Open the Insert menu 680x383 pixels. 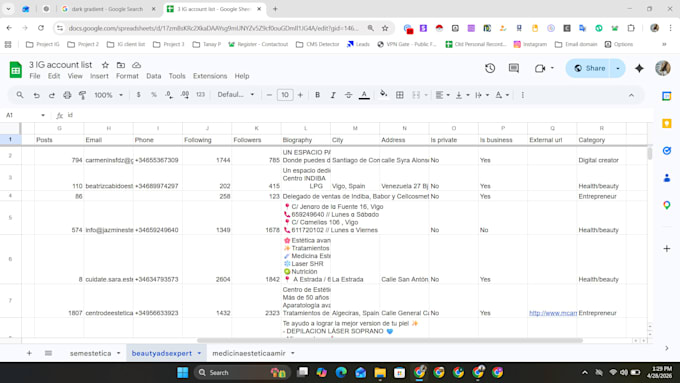99,76
